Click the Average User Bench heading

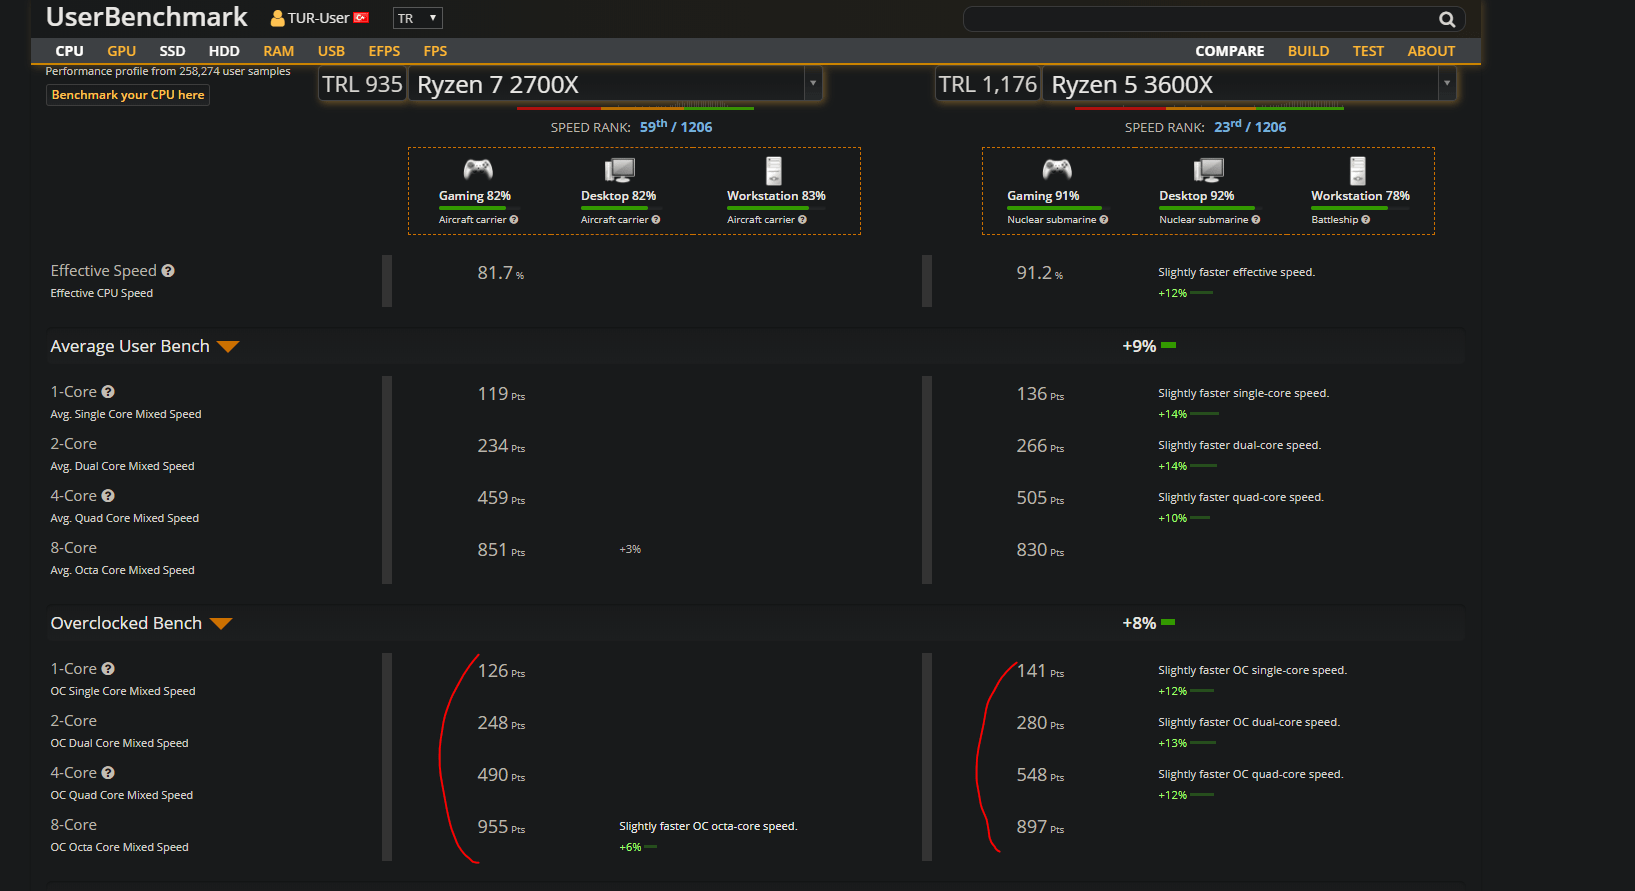[x=130, y=346]
